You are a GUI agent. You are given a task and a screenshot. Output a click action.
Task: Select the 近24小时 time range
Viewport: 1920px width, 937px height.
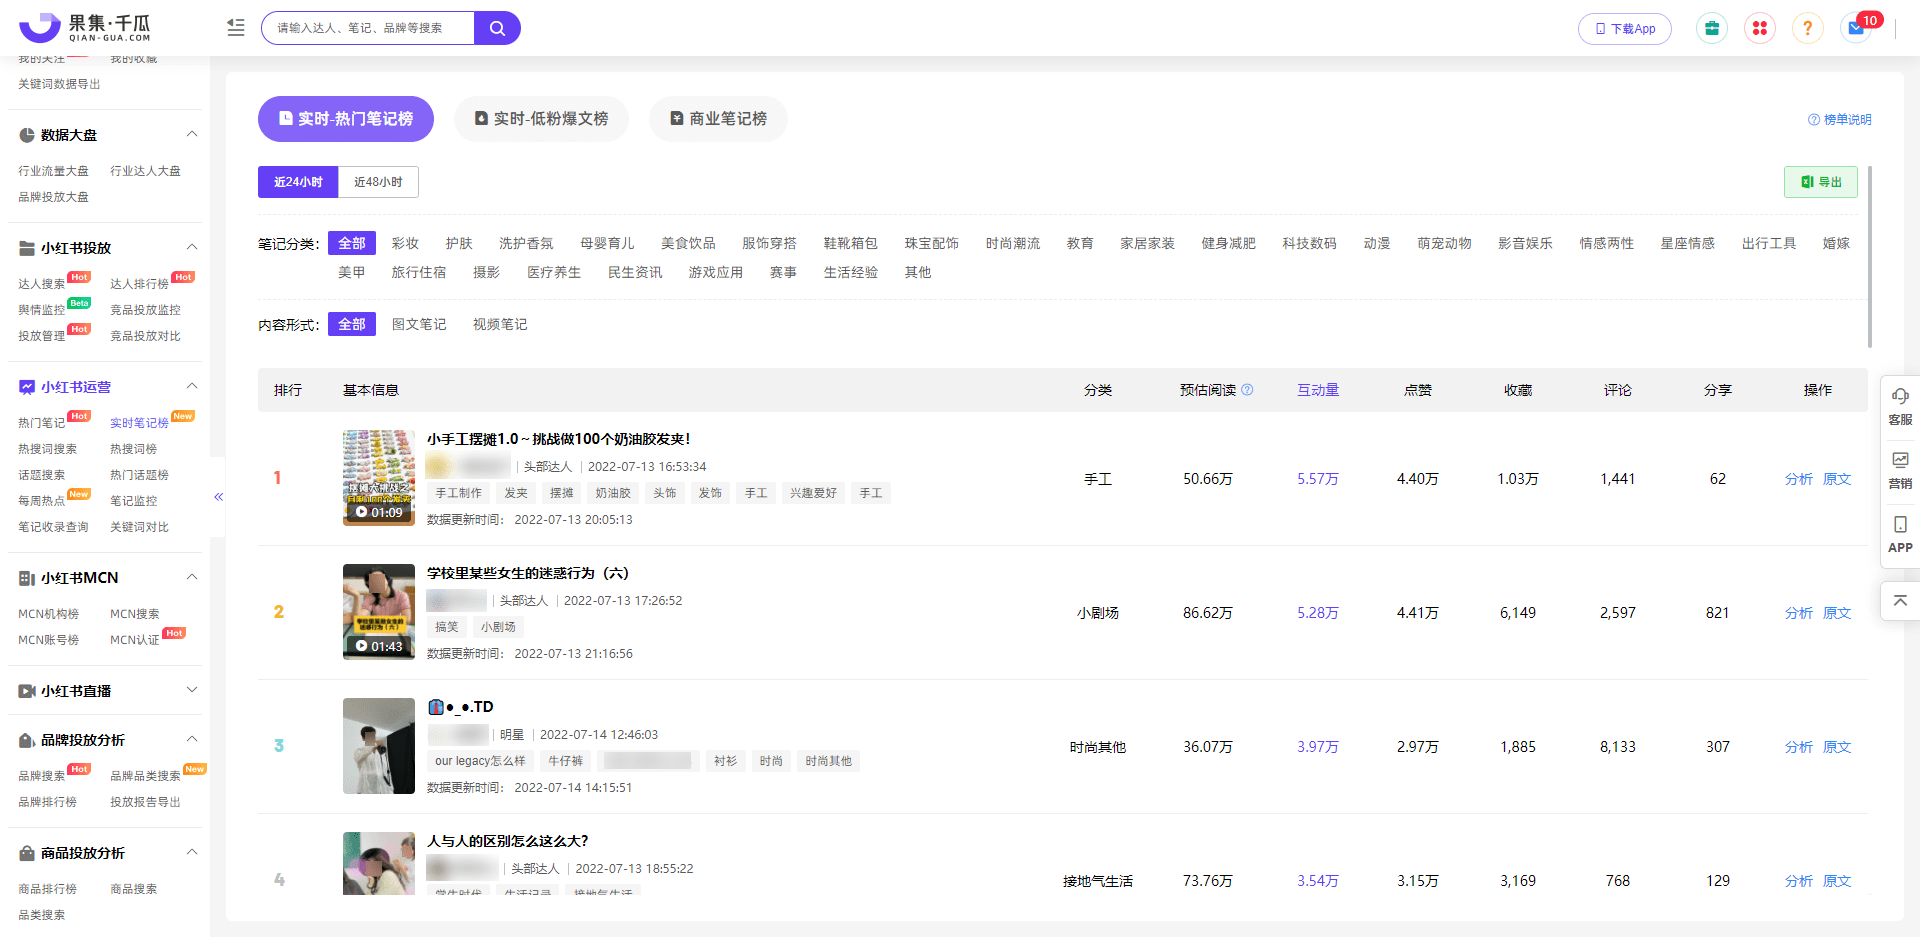[x=298, y=182]
